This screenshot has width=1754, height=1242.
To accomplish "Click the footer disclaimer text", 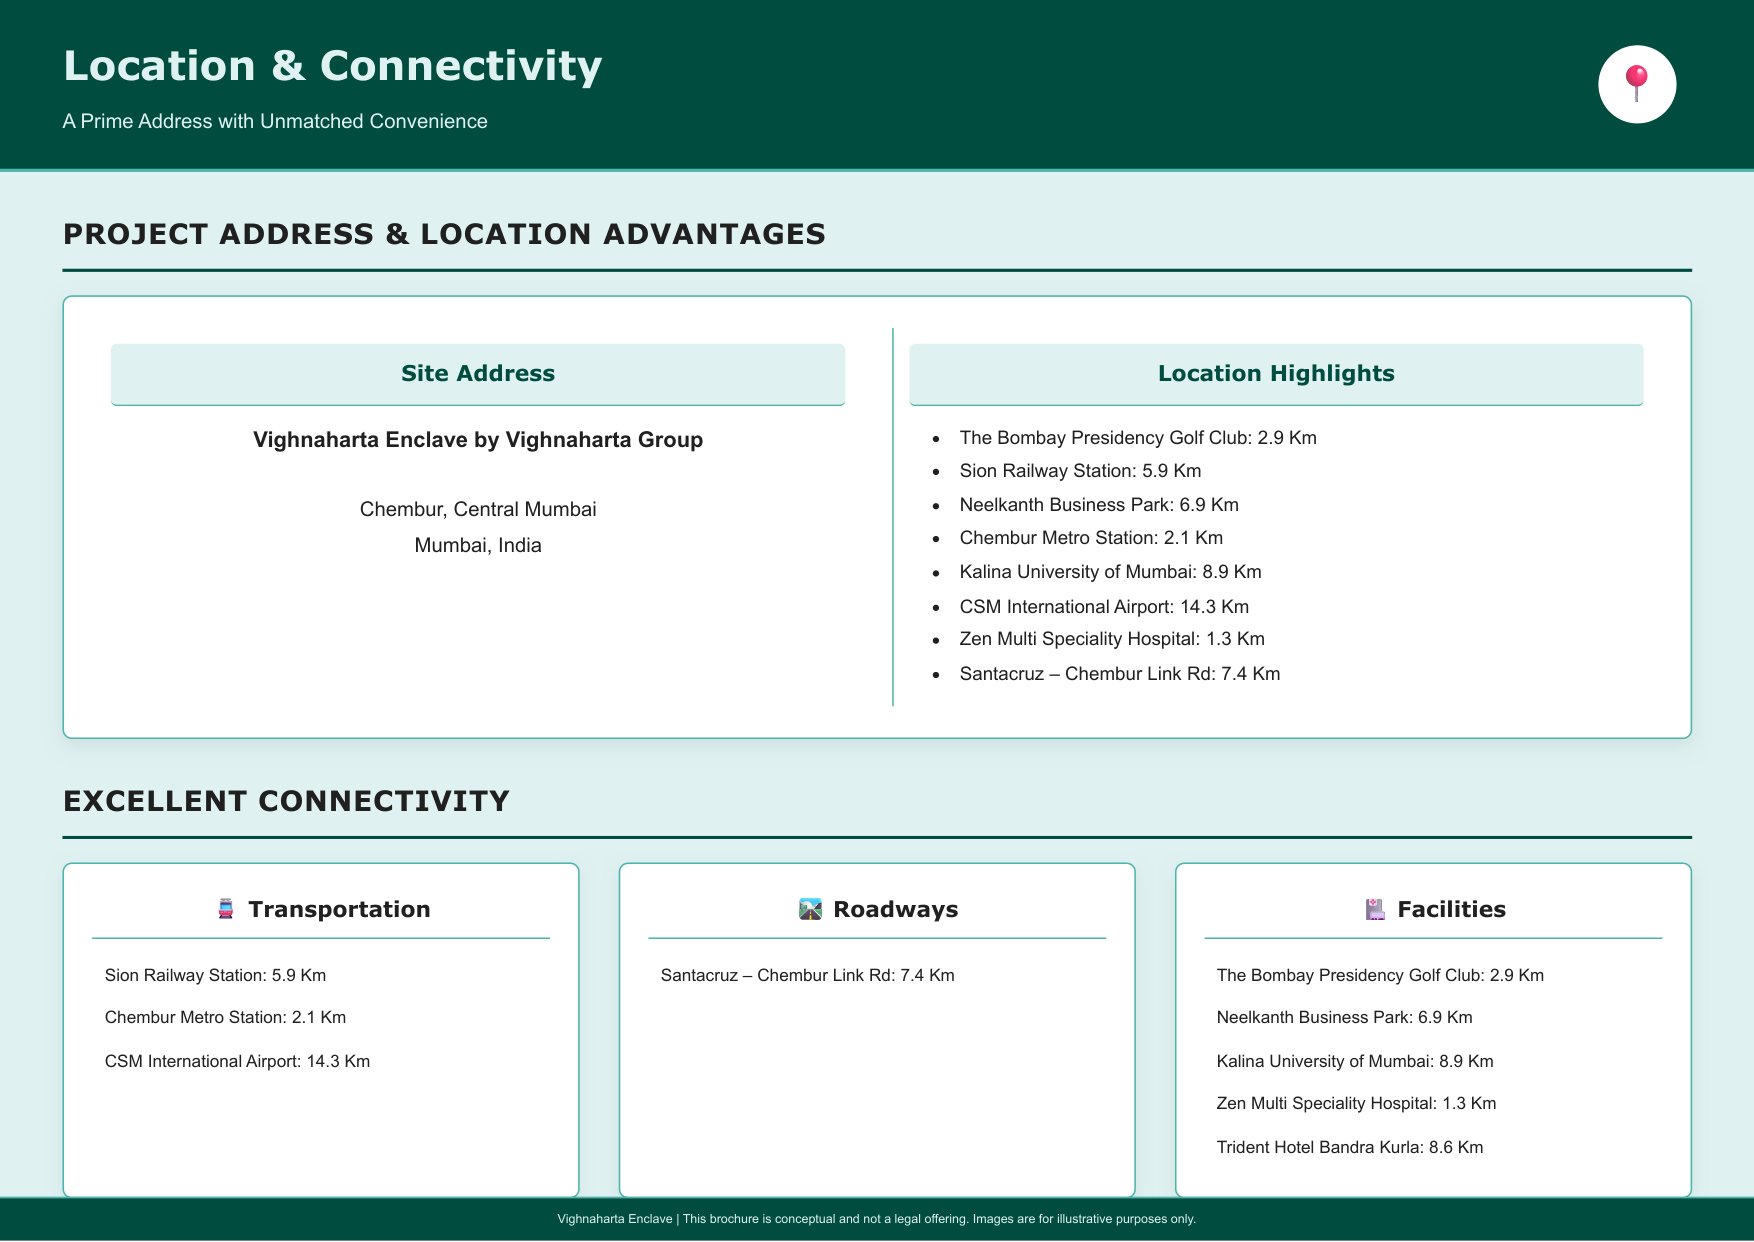I will click(877, 1219).
